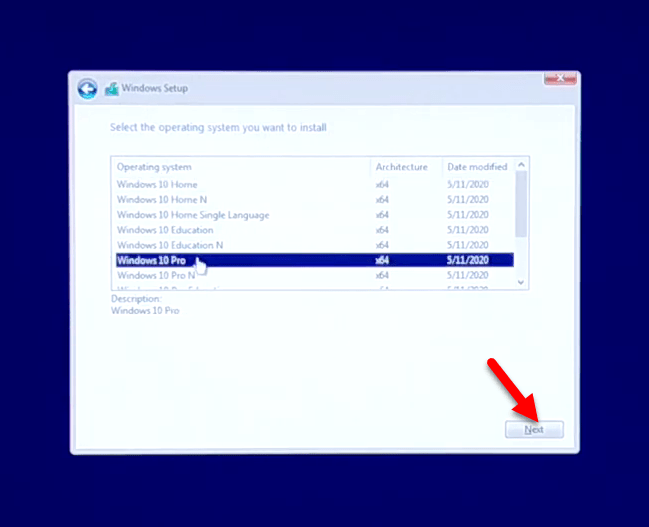
Task: Click the vertical scrollbar thumb
Action: point(521,204)
